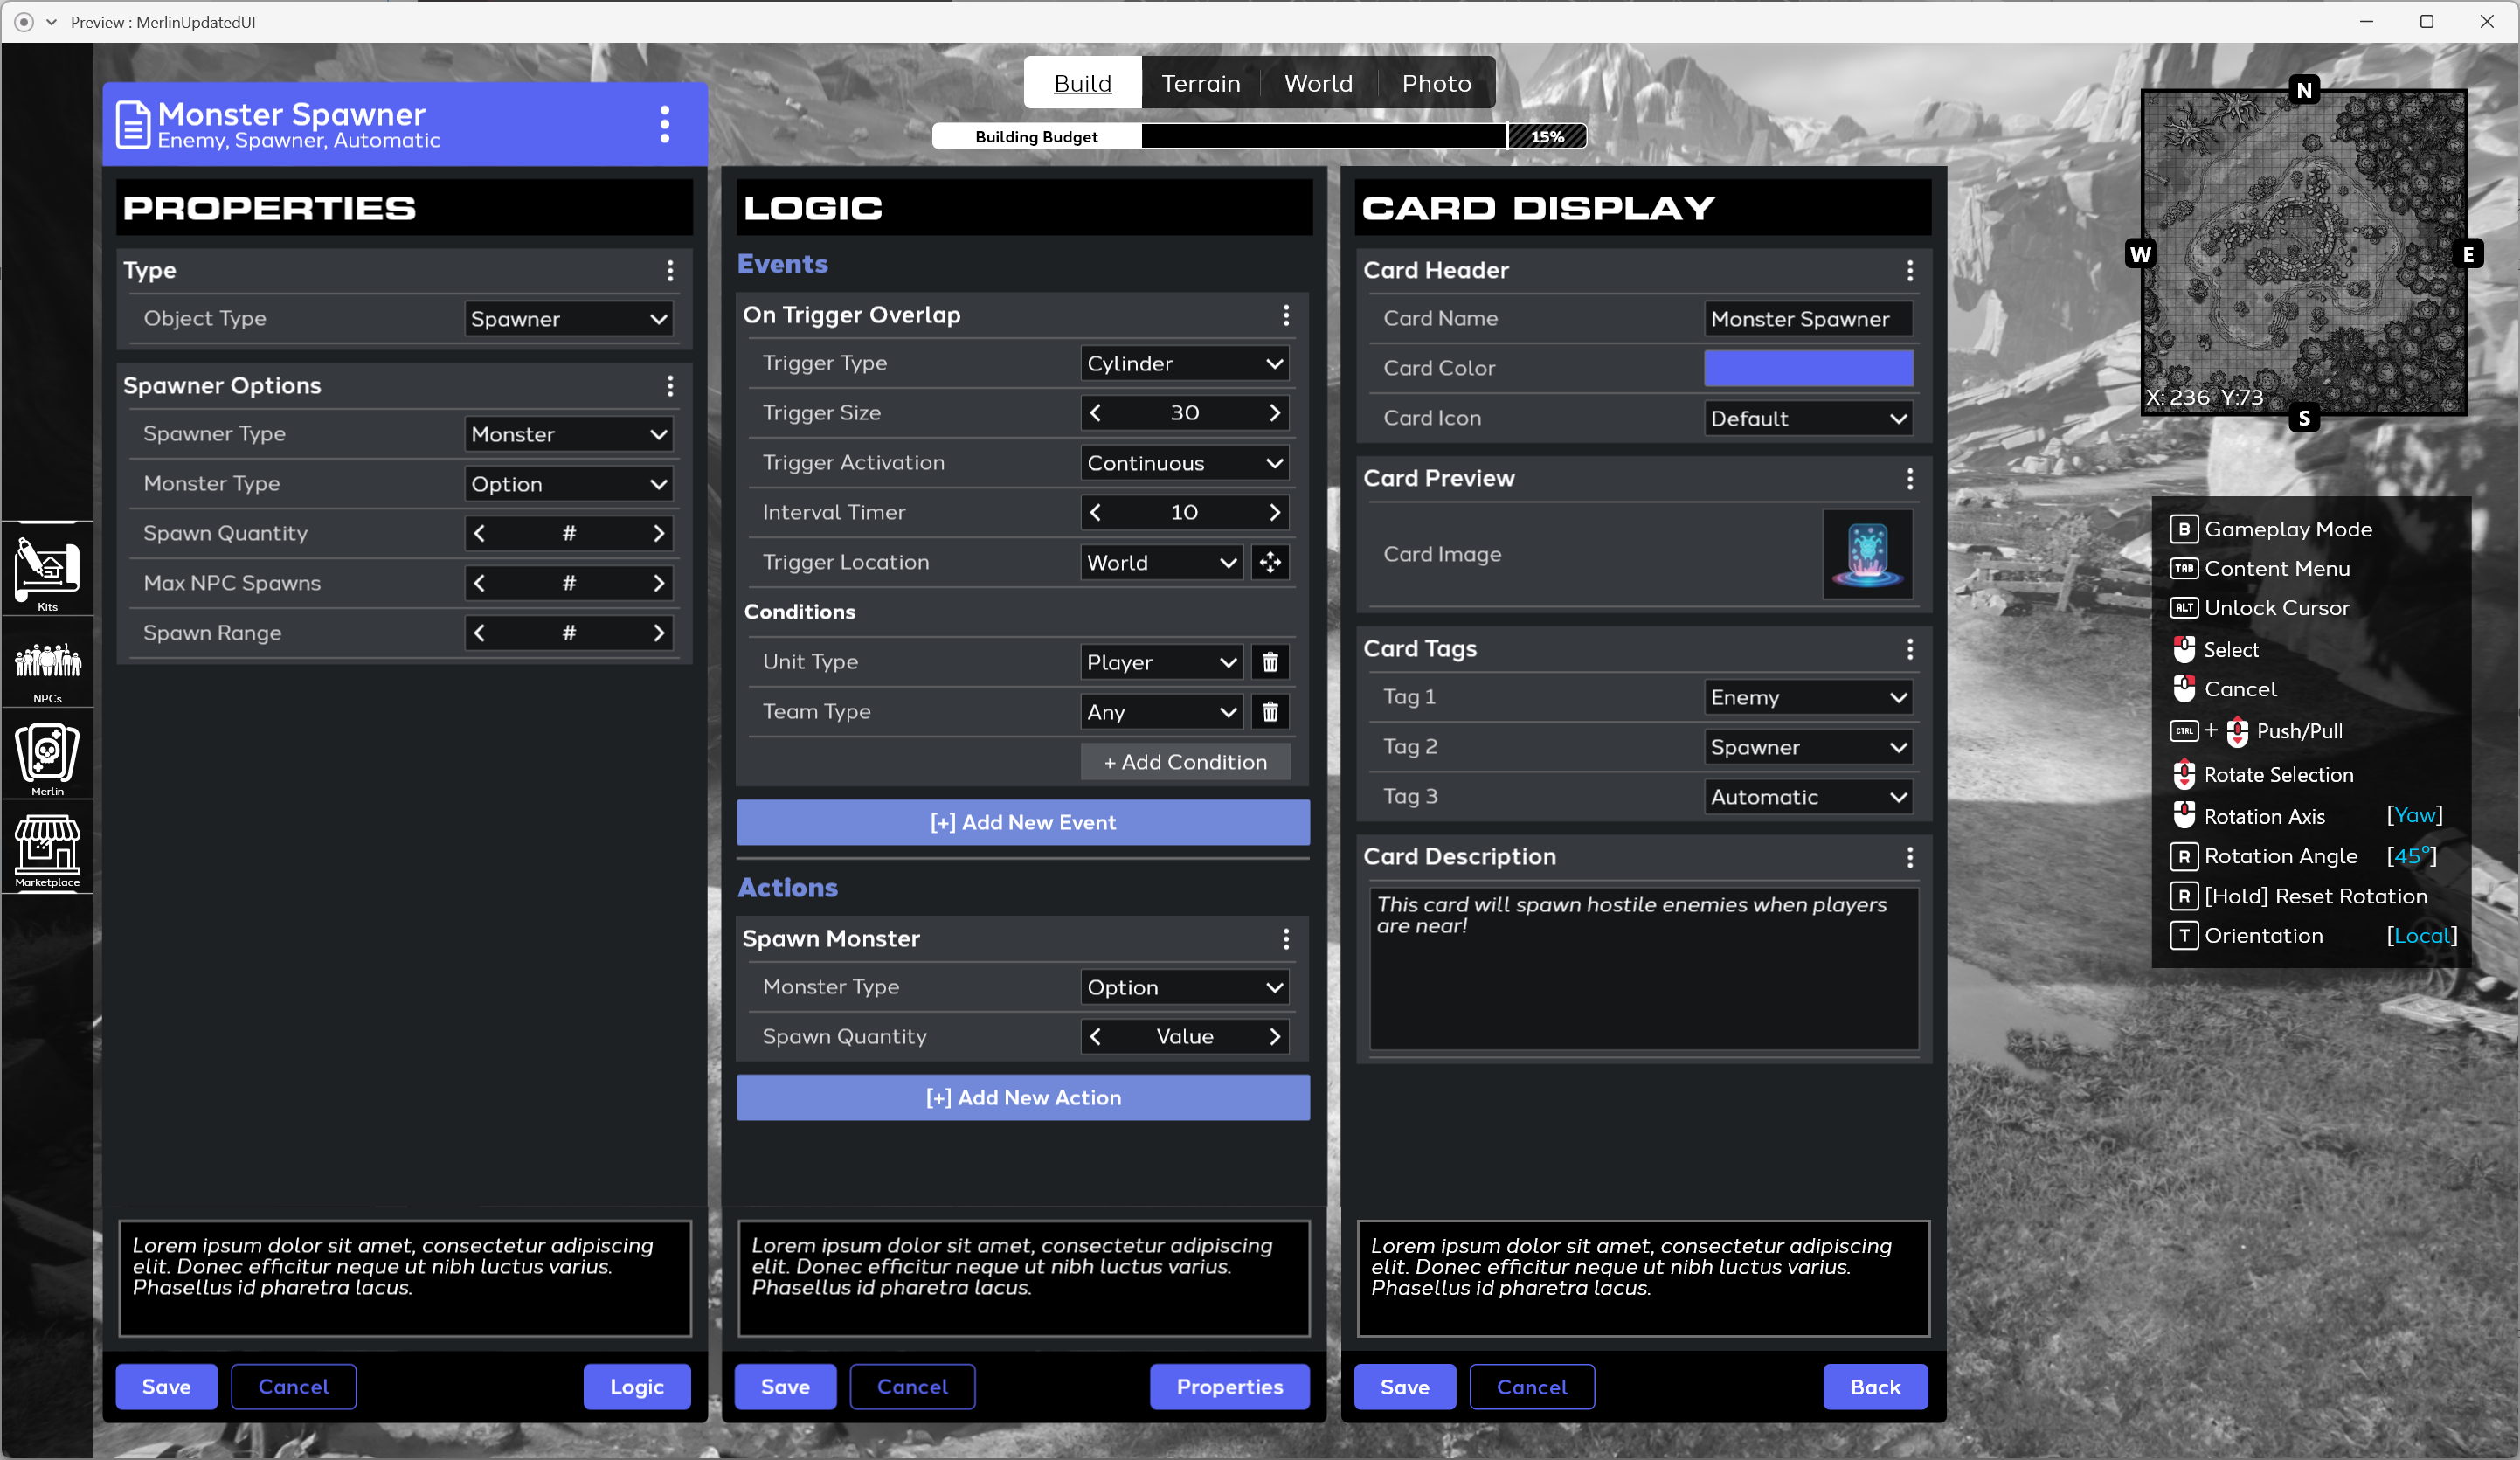Viewport: 2520px width, 1460px height.
Task: Delete the Team Type condition with trash icon
Action: 1270,712
